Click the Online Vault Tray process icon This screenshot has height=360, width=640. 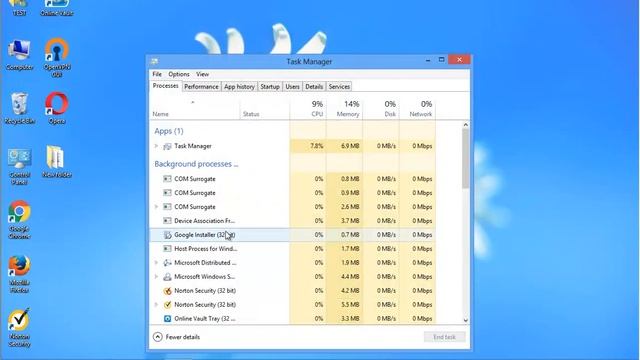tap(167, 319)
